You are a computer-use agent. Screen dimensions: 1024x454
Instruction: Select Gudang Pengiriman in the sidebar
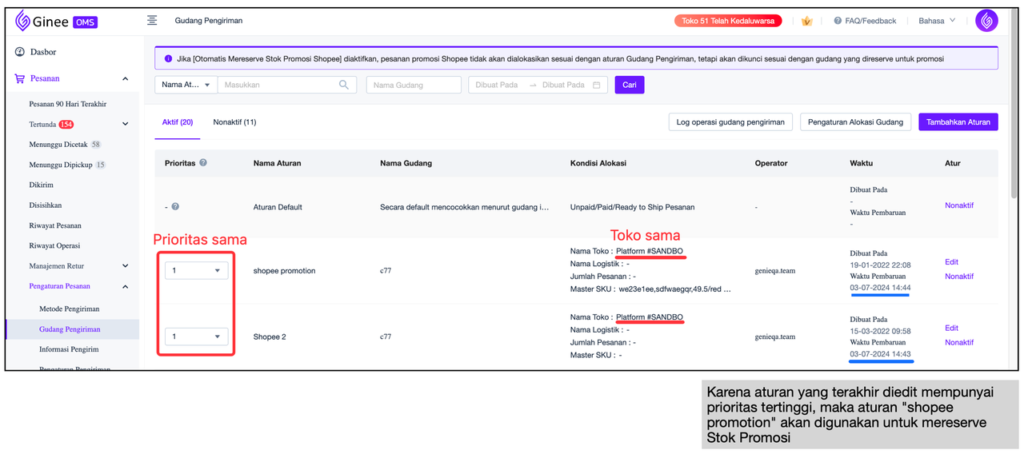[70, 329]
